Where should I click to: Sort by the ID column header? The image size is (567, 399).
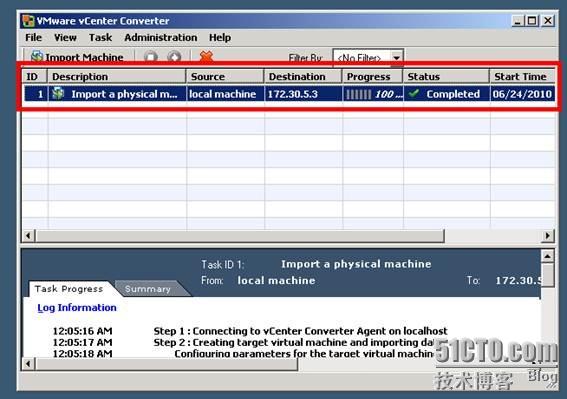click(x=35, y=76)
